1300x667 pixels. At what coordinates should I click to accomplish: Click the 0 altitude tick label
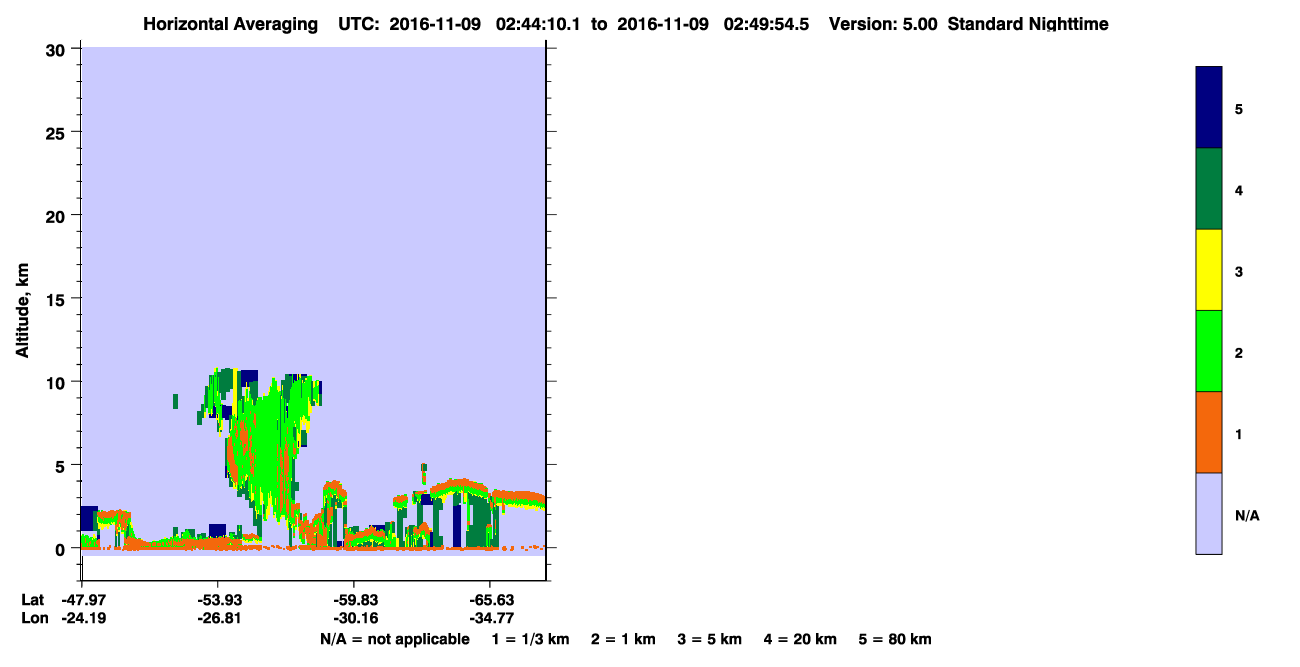61,548
